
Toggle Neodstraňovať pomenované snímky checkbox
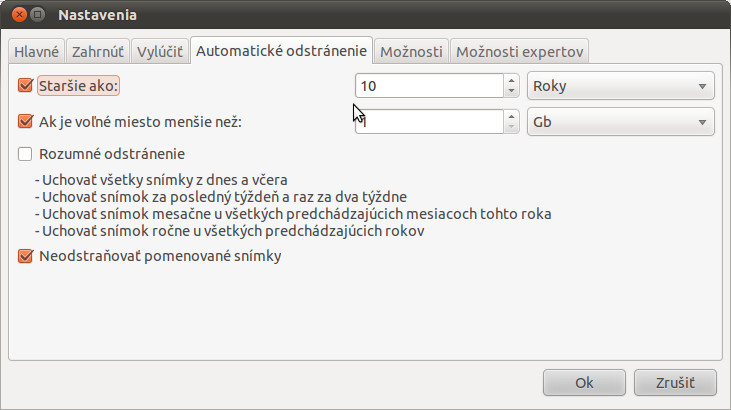[x=26, y=256]
